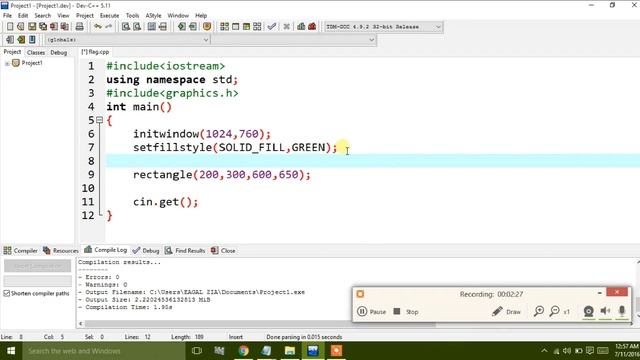Toggle the microphone in recorder bar
This screenshot has width=640, height=360.
622,311
